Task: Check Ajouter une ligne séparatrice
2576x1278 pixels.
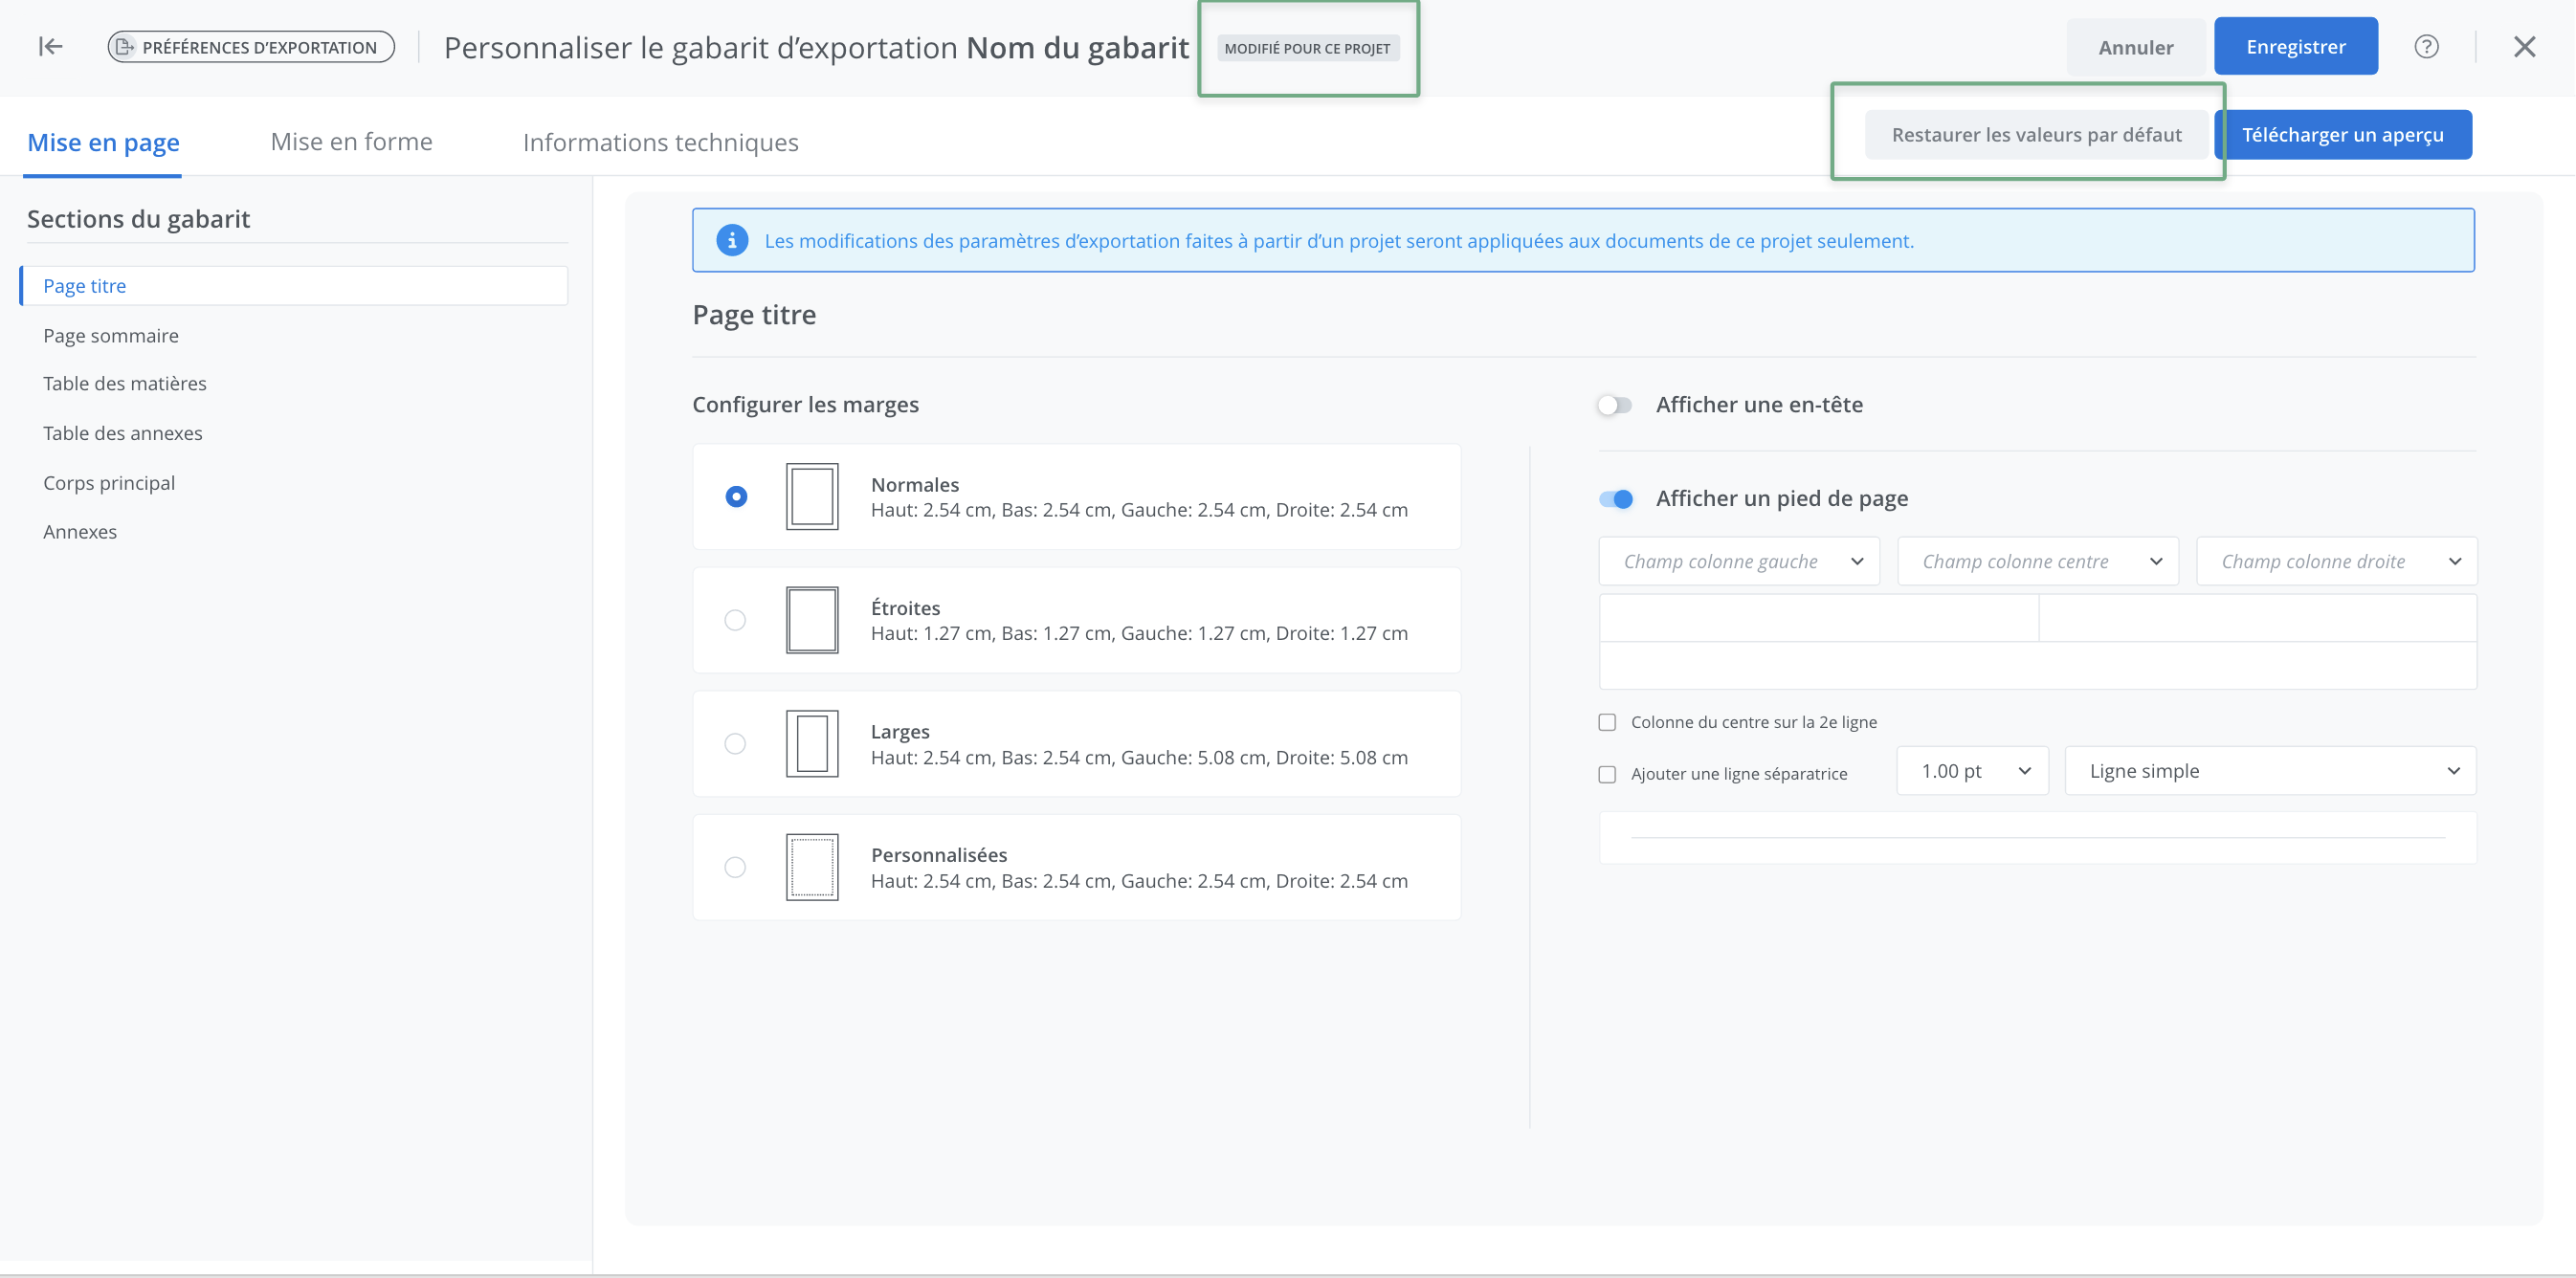Action: pyautogui.click(x=1607, y=774)
